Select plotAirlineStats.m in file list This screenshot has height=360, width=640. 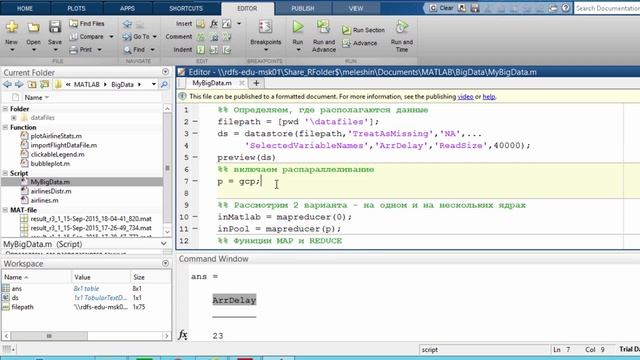coord(56,136)
